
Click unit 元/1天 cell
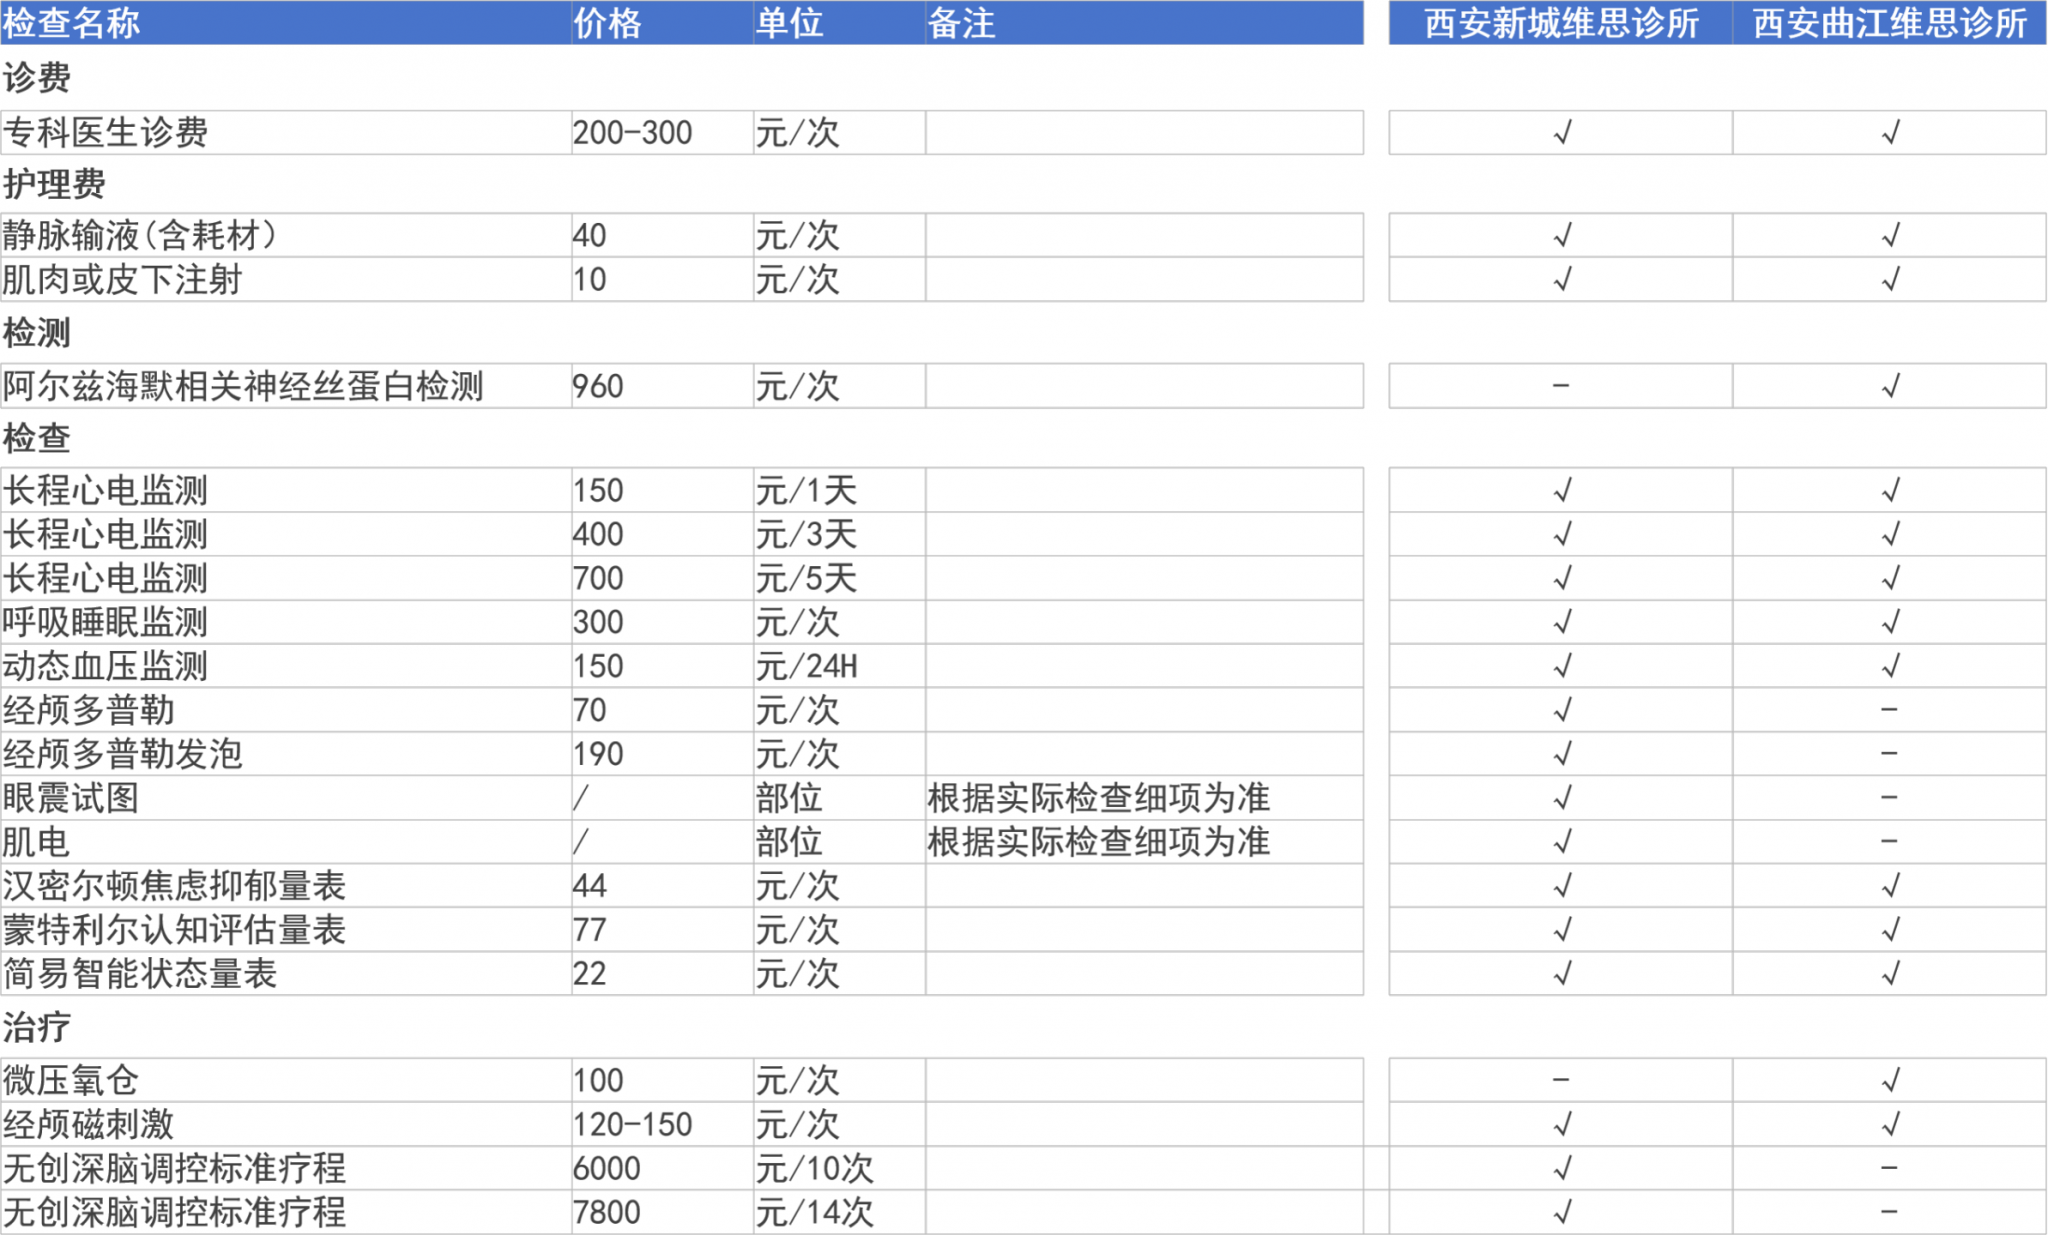click(x=839, y=490)
